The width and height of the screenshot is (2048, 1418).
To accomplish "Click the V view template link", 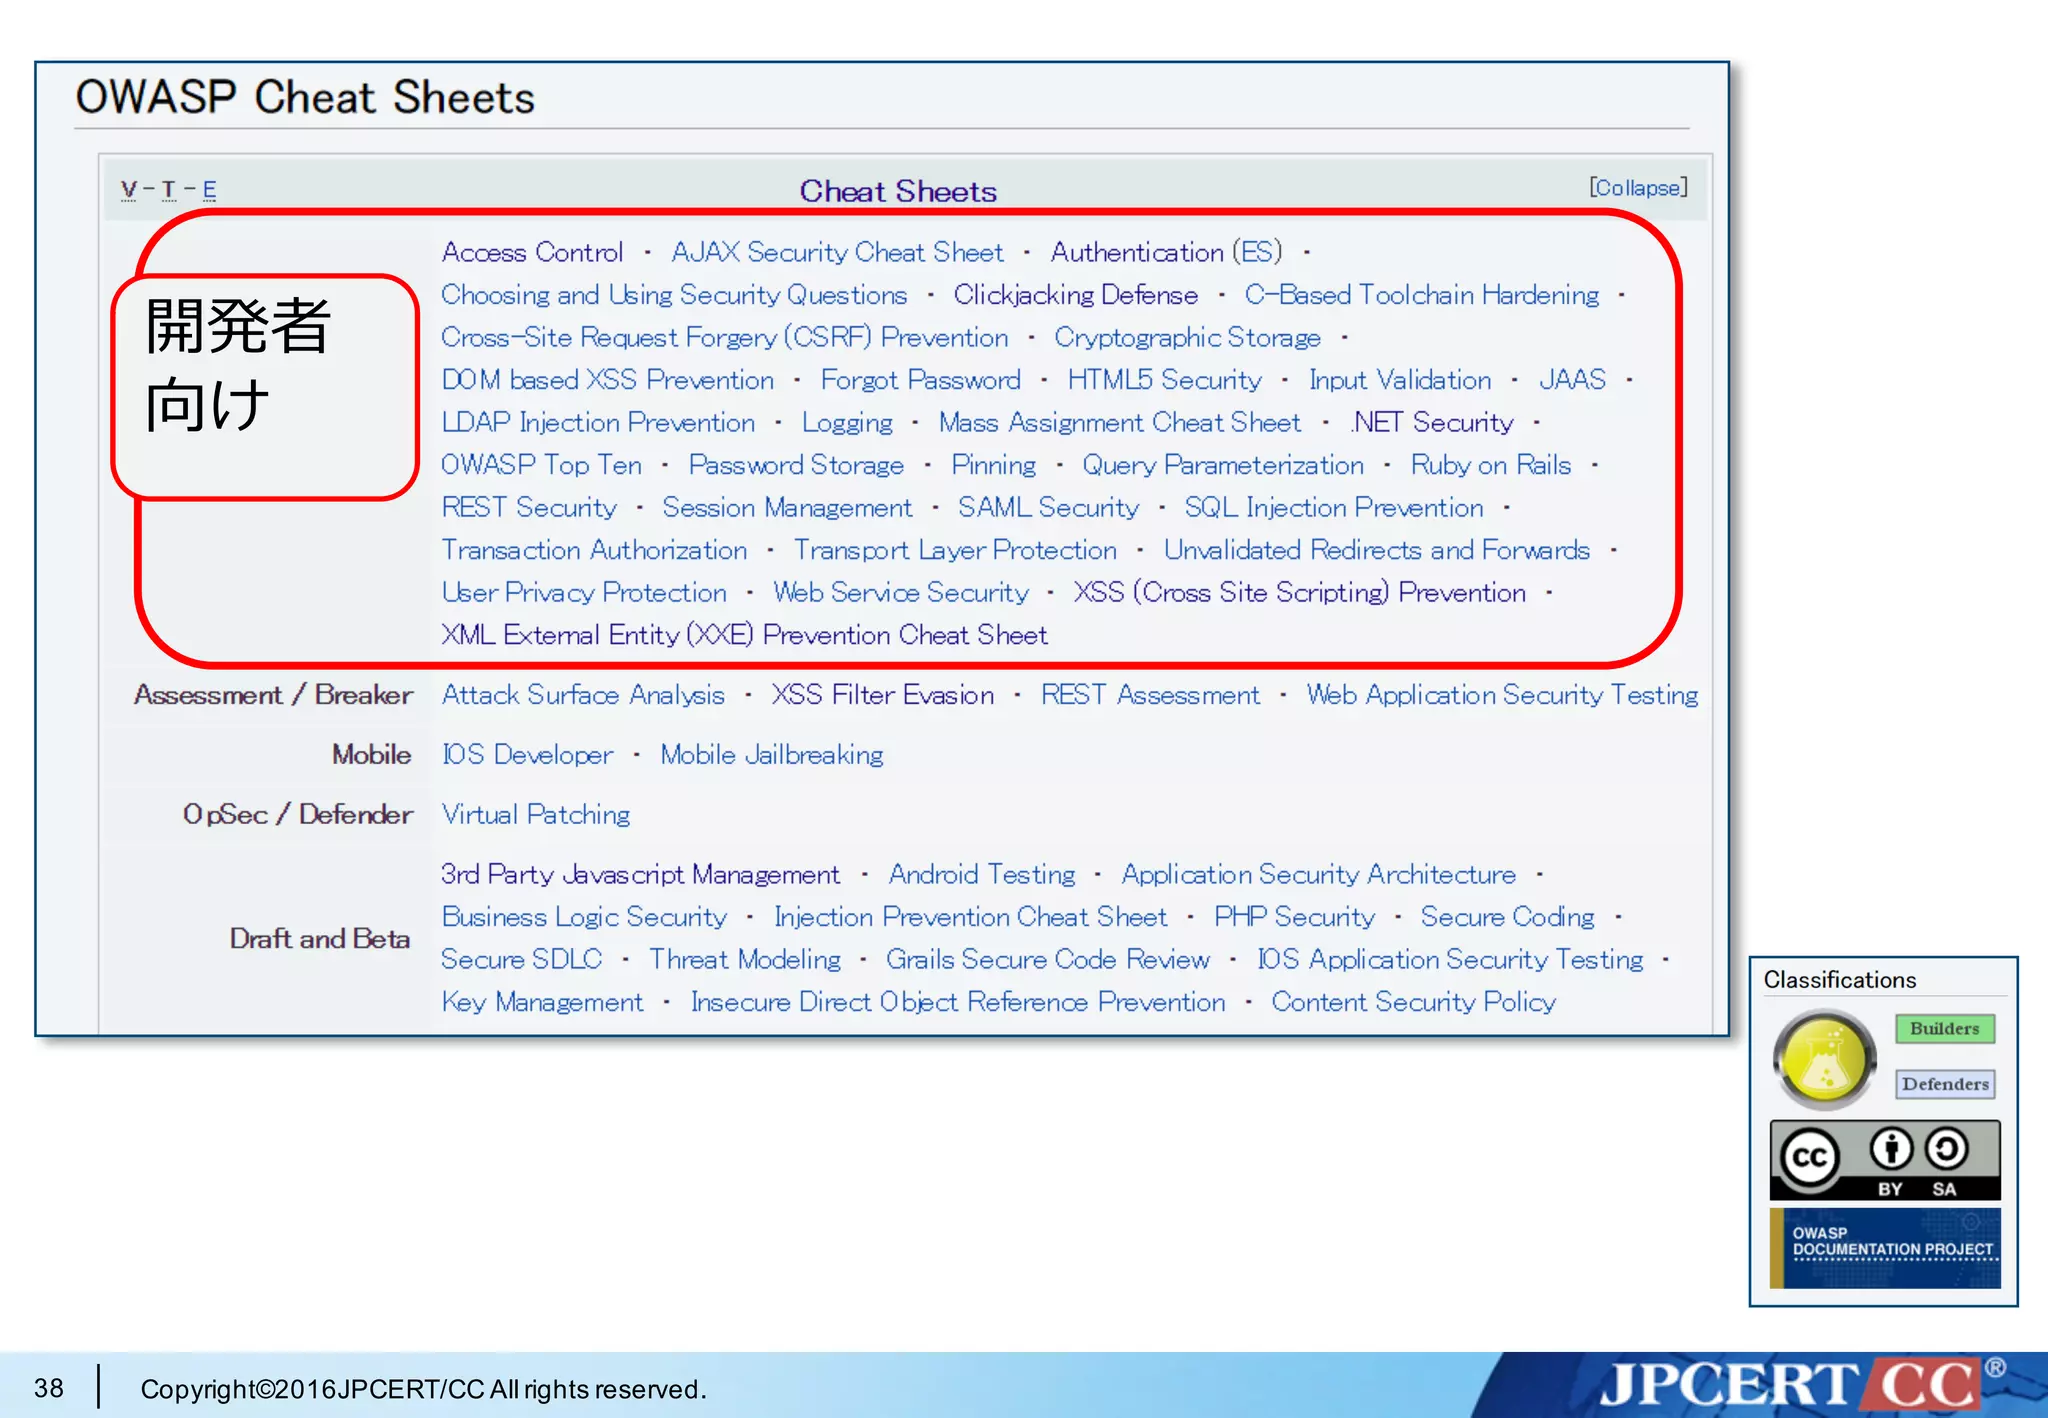I will coord(129,189).
